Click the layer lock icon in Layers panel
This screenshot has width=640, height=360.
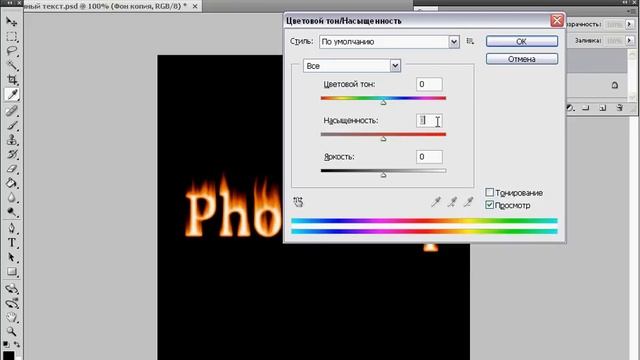[615, 85]
